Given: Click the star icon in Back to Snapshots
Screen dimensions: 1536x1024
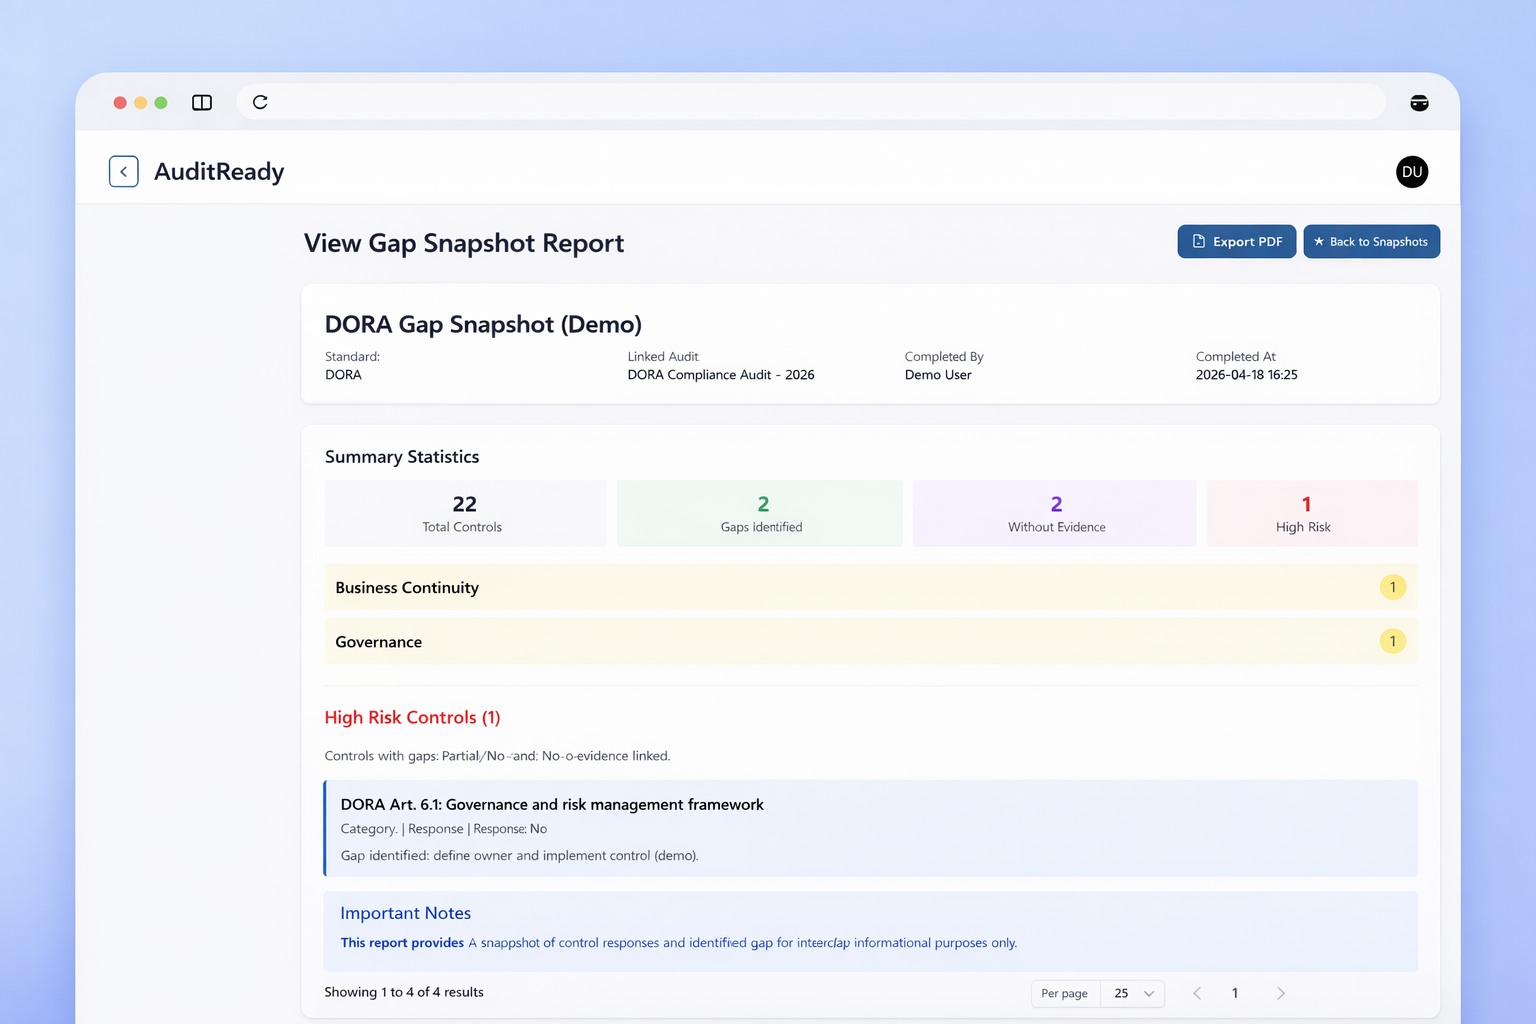Looking at the screenshot, I should tap(1318, 242).
